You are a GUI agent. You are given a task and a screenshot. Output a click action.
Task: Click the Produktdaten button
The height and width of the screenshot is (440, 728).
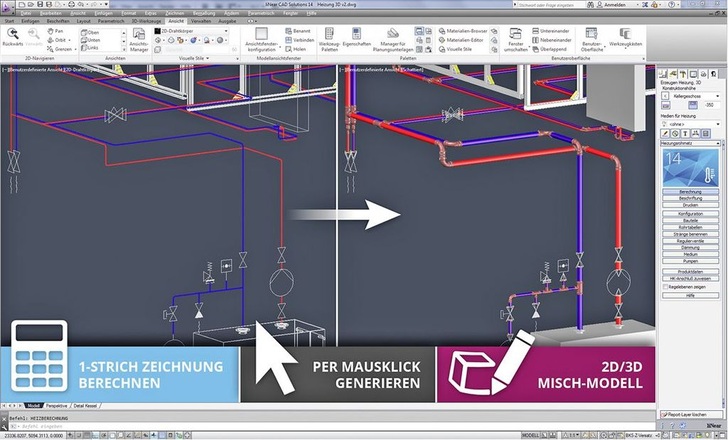(x=690, y=272)
